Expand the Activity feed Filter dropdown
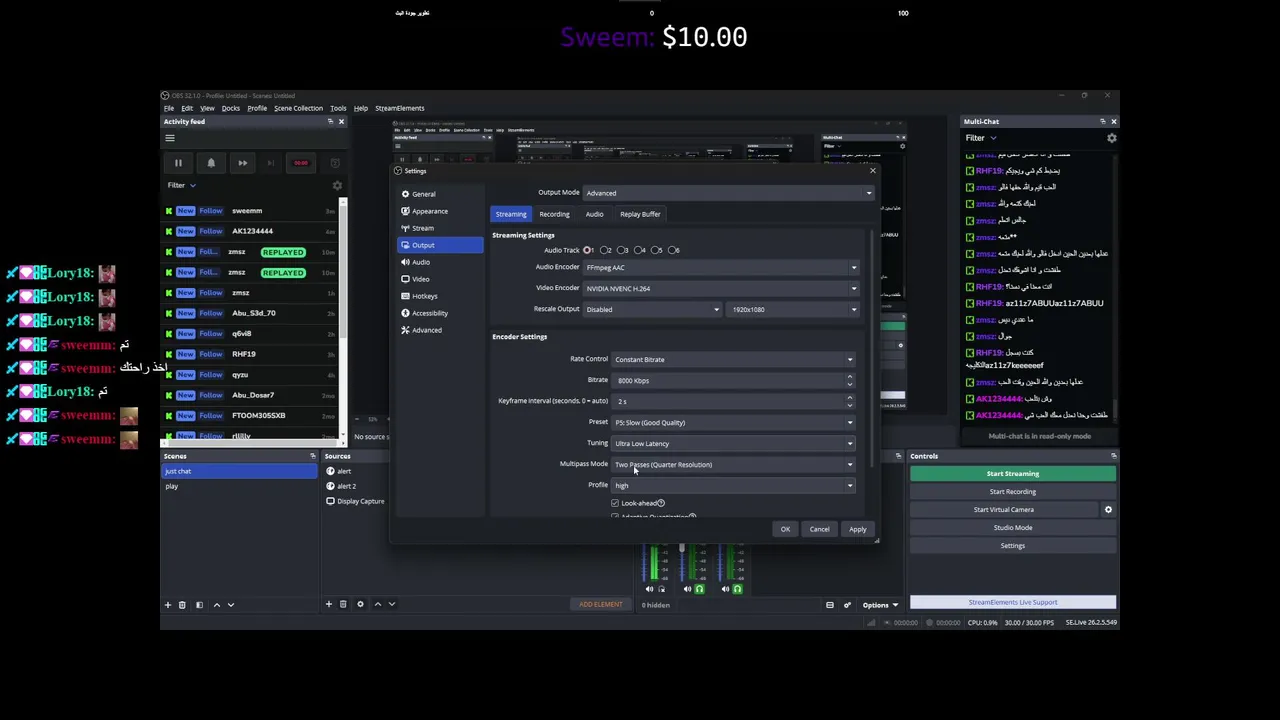The image size is (1280, 720). point(181,185)
